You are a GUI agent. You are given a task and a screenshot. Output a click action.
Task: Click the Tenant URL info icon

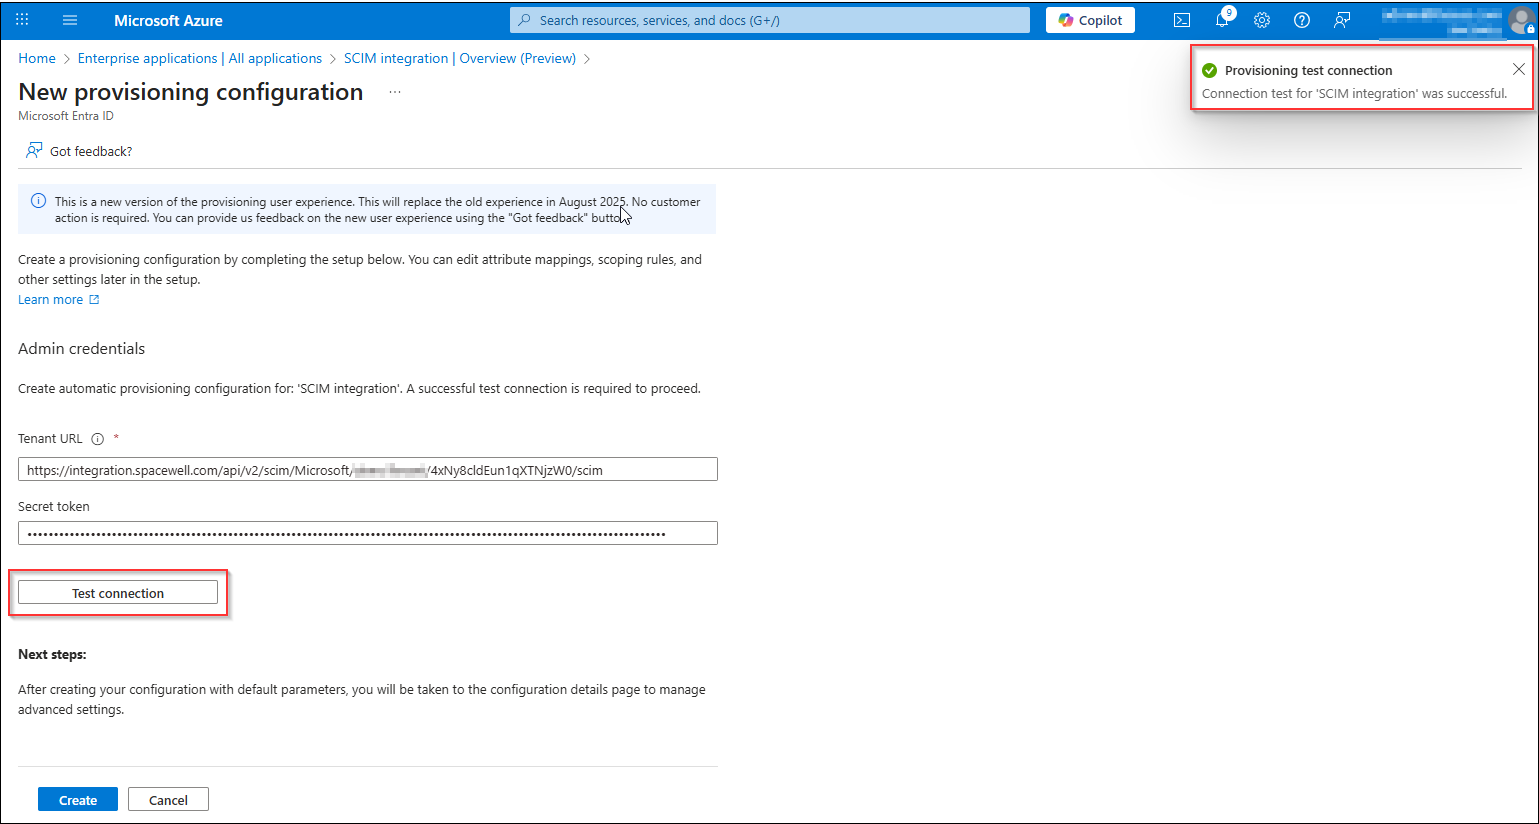click(98, 439)
